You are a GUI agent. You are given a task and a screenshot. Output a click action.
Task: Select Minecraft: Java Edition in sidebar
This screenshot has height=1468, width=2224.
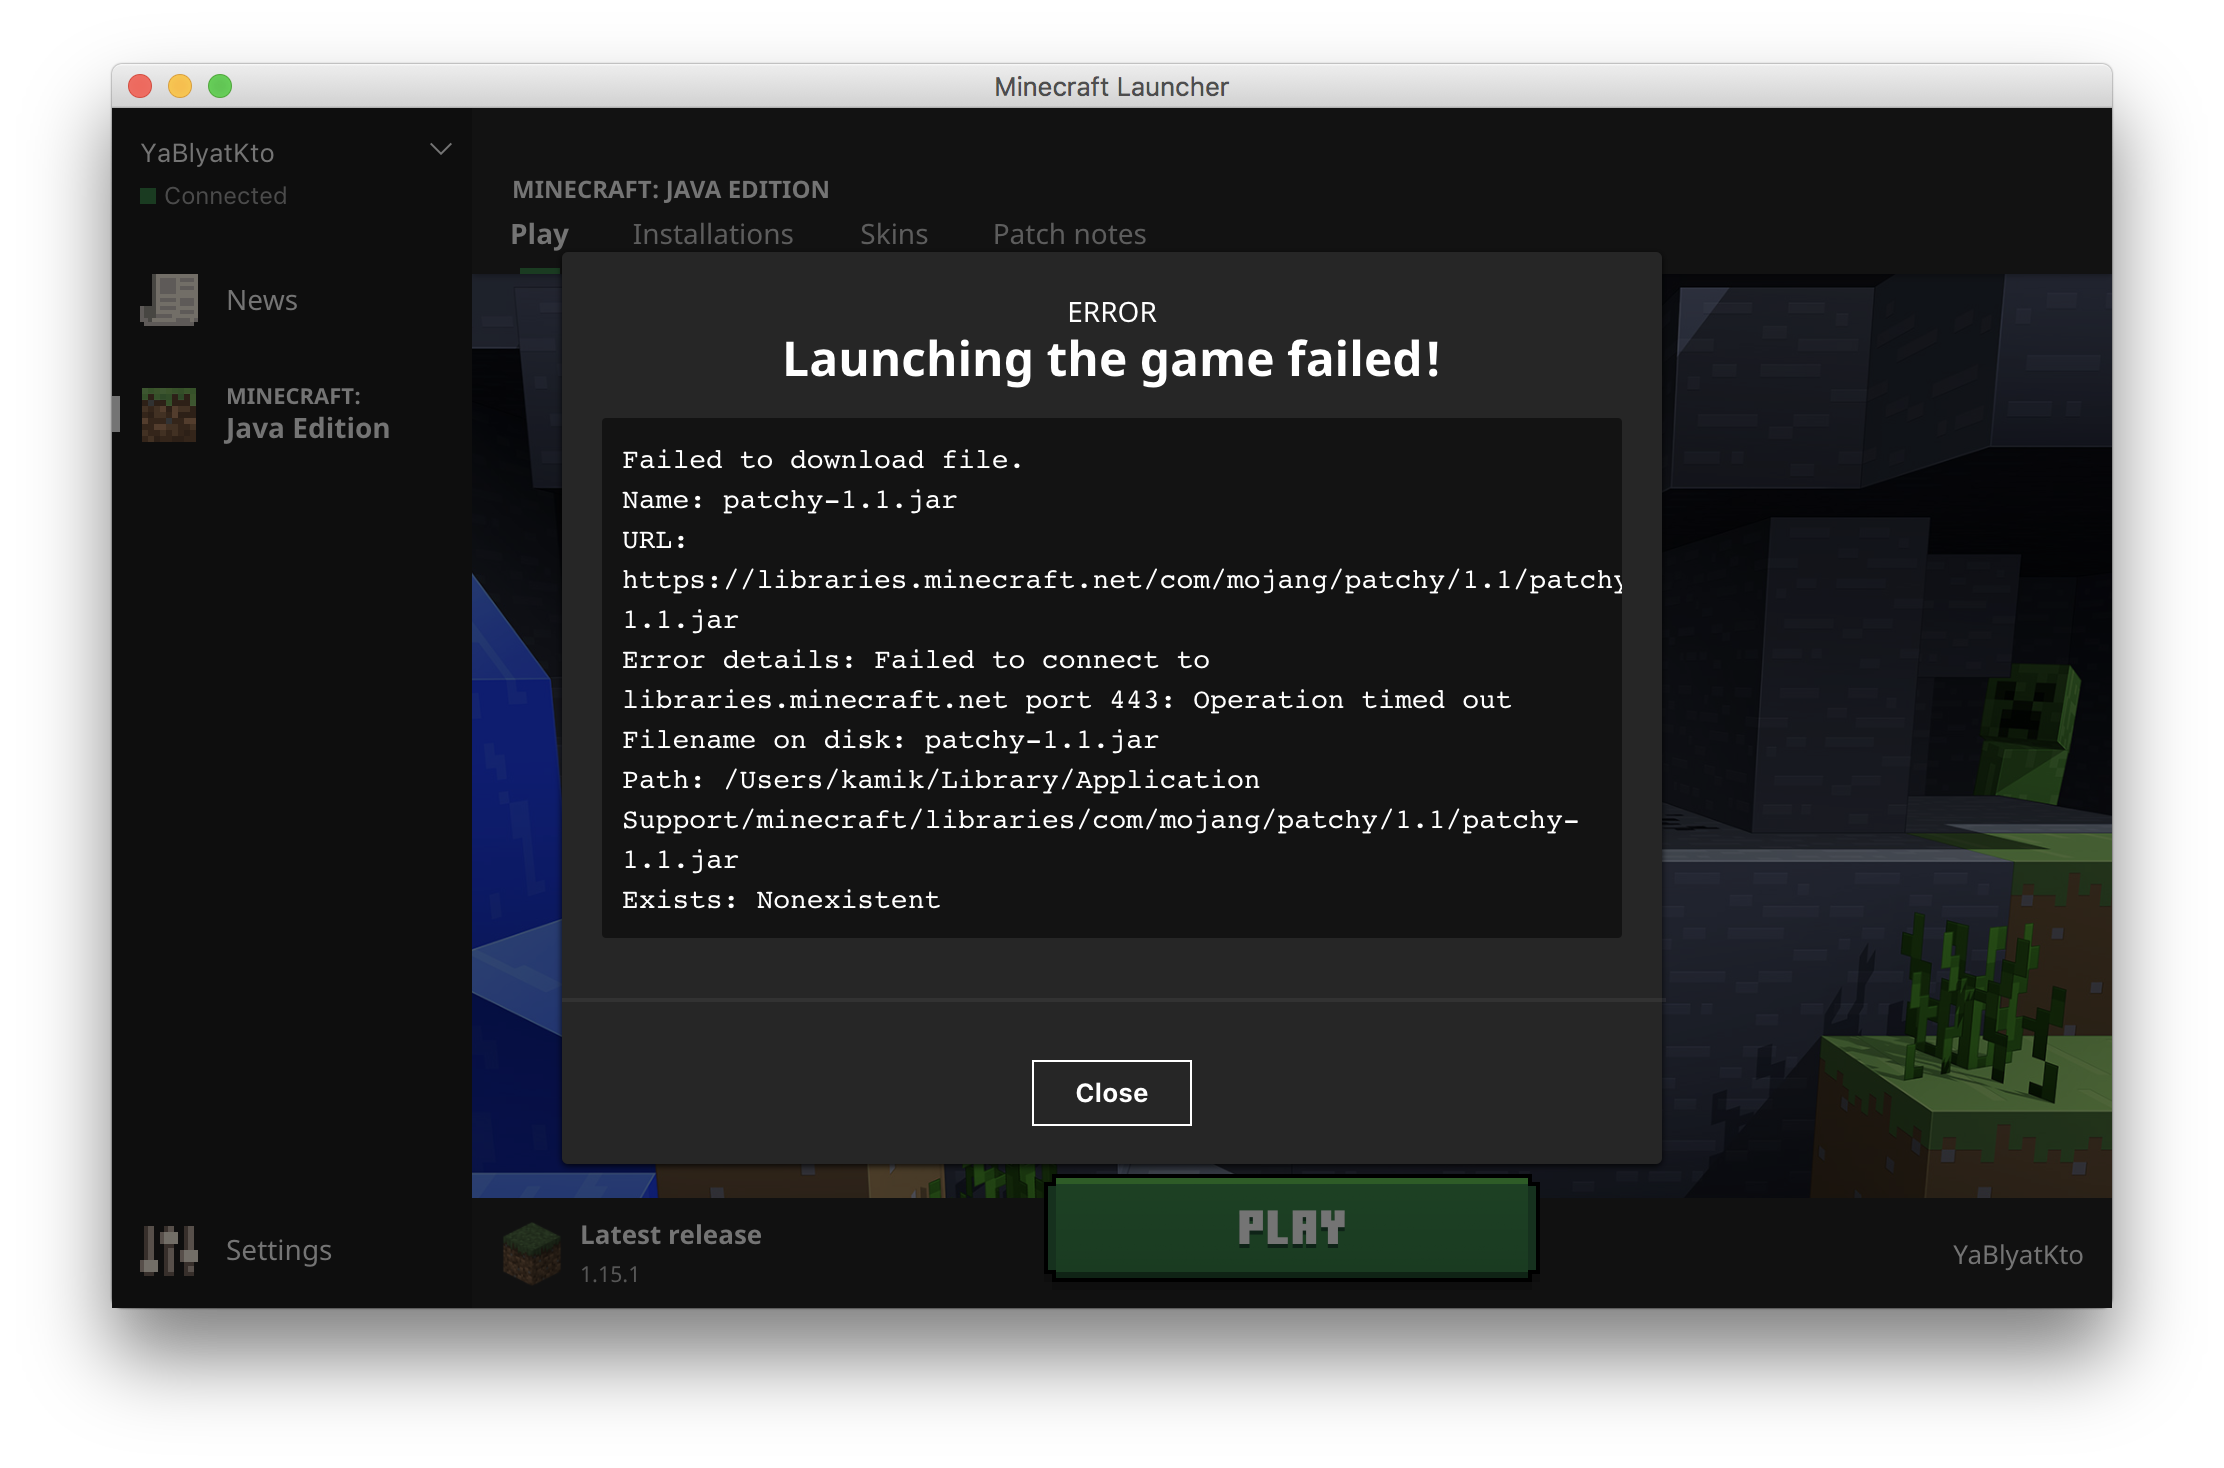click(x=306, y=414)
